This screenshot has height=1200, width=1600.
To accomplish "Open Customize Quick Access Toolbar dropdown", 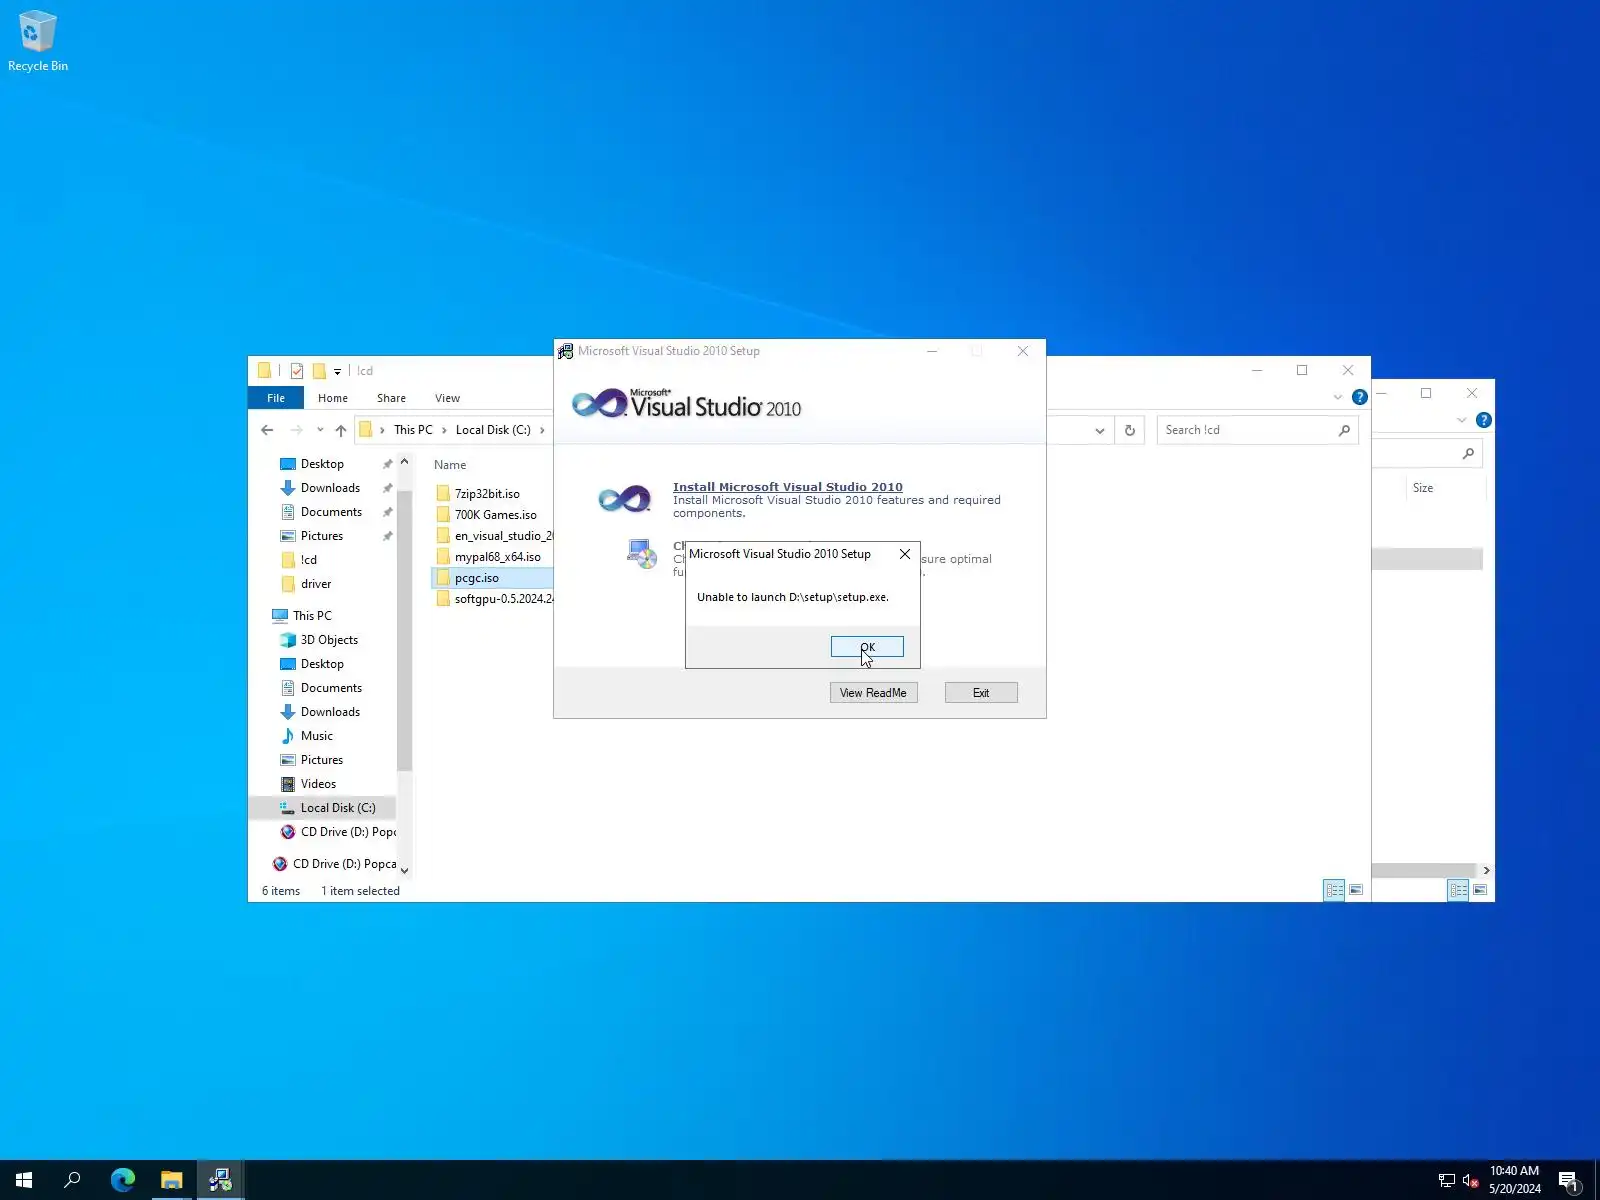I will [x=338, y=371].
